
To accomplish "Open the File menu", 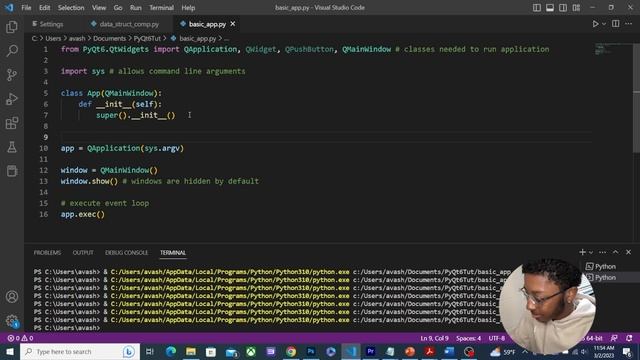I will click(x=26, y=8).
